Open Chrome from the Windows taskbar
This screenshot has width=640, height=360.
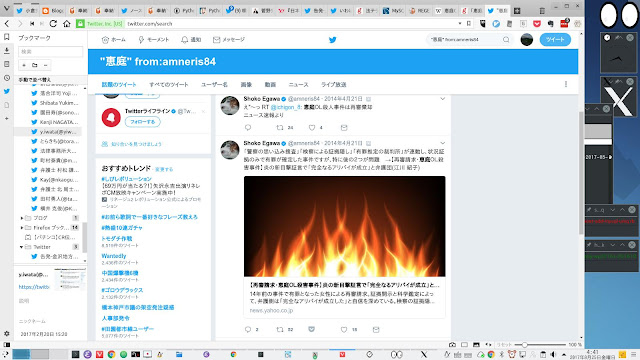tap(111, 354)
